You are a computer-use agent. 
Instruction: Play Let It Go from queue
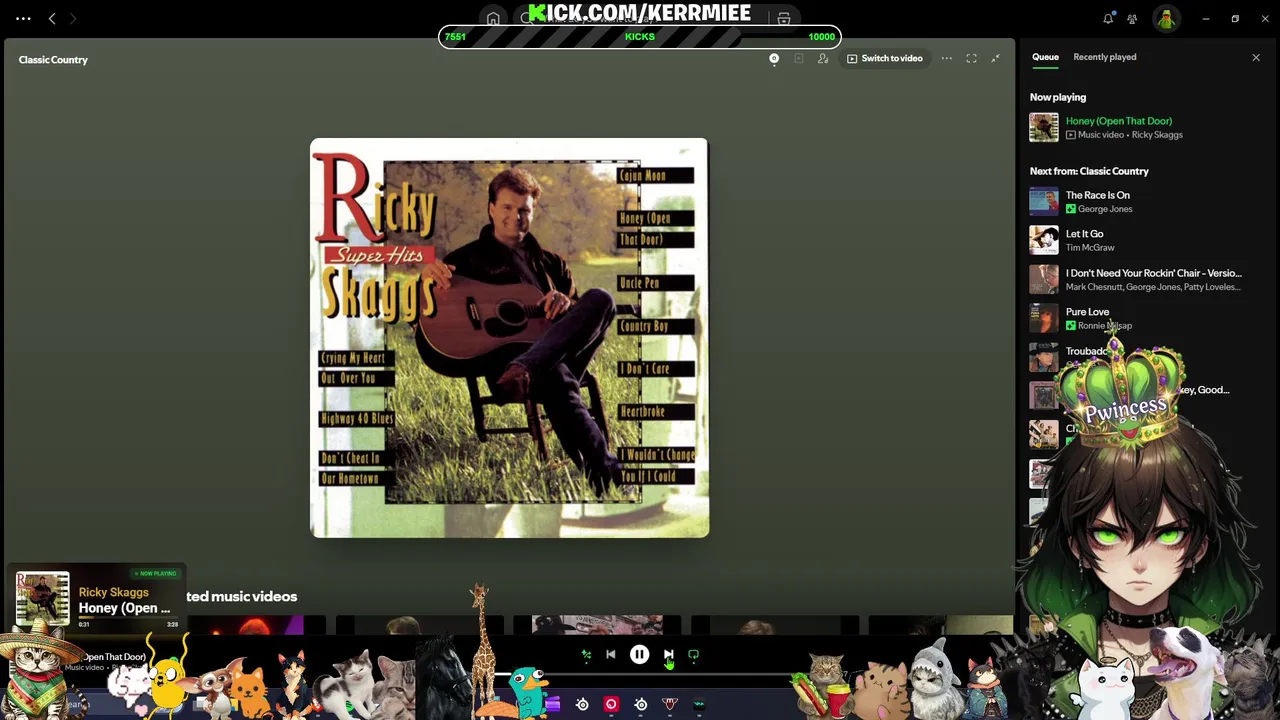pyautogui.click(x=1085, y=234)
